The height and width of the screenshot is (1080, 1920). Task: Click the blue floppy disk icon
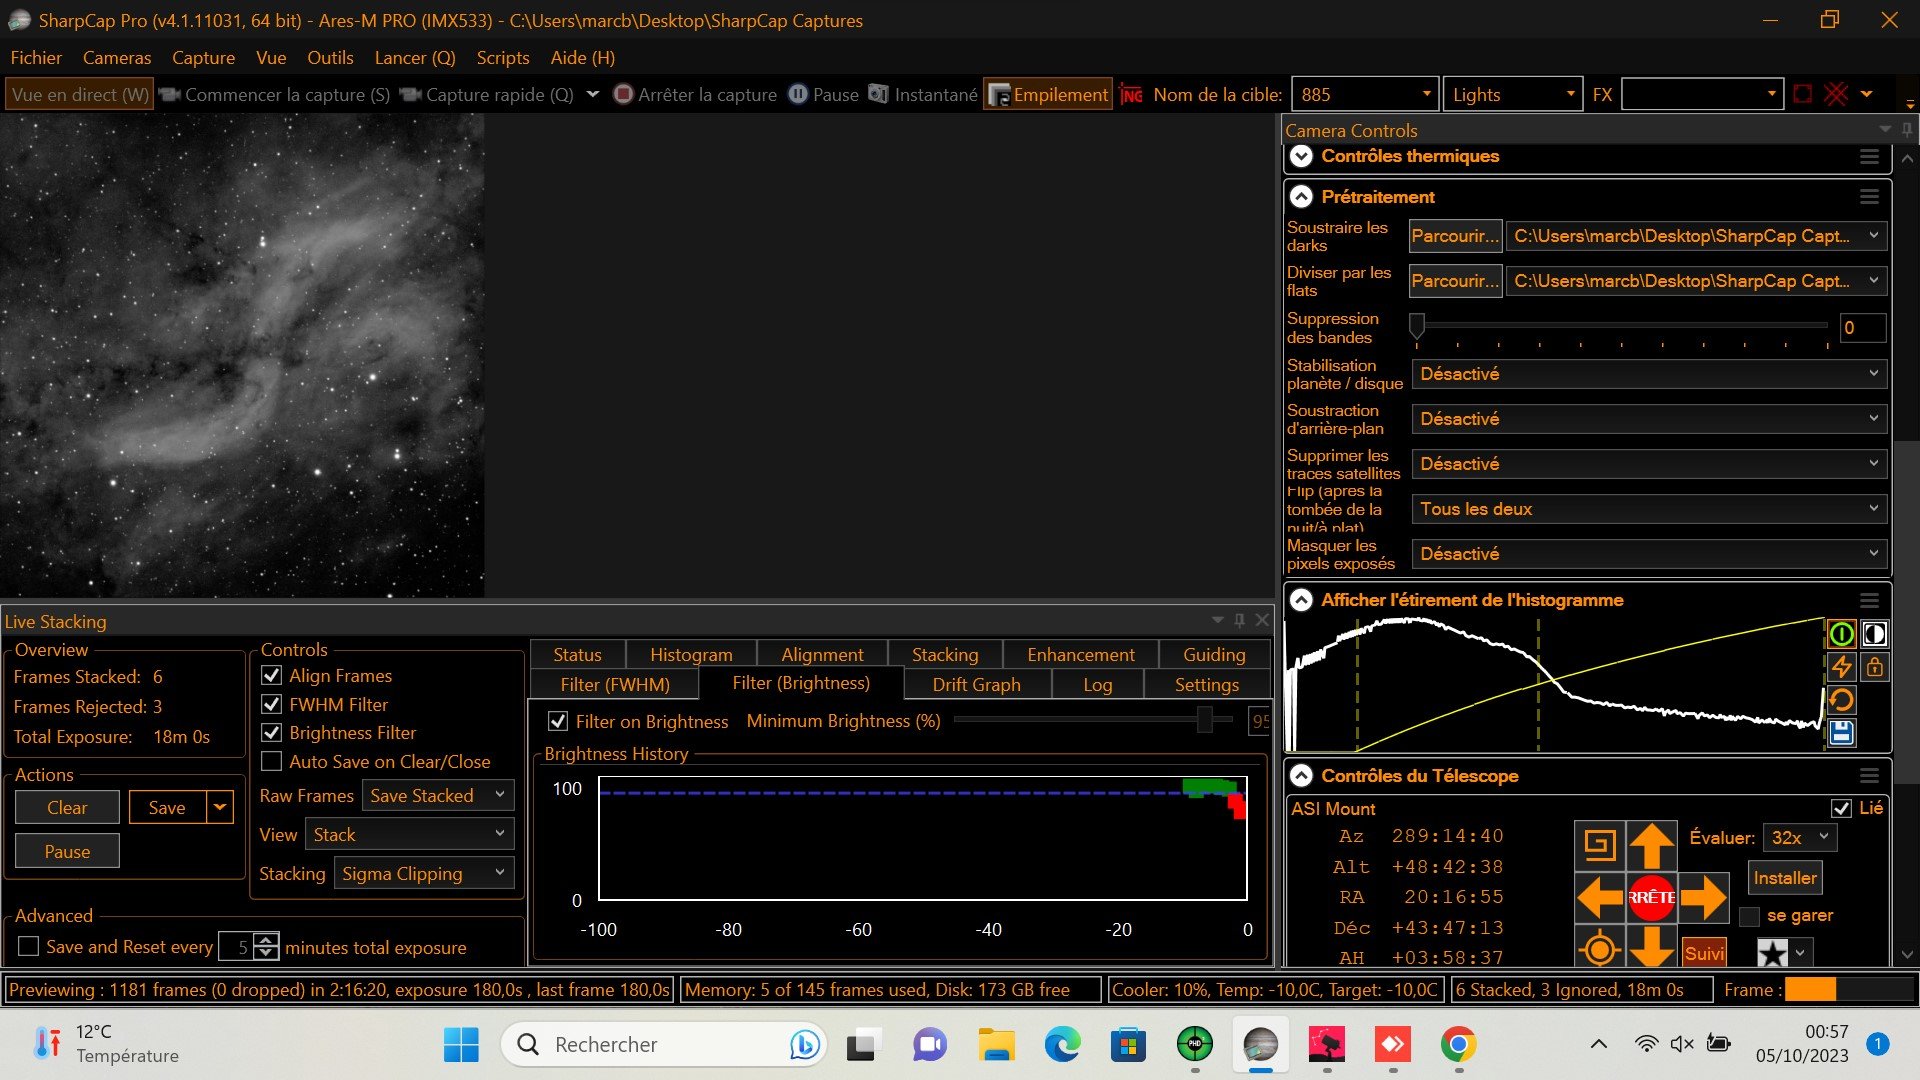1841,733
